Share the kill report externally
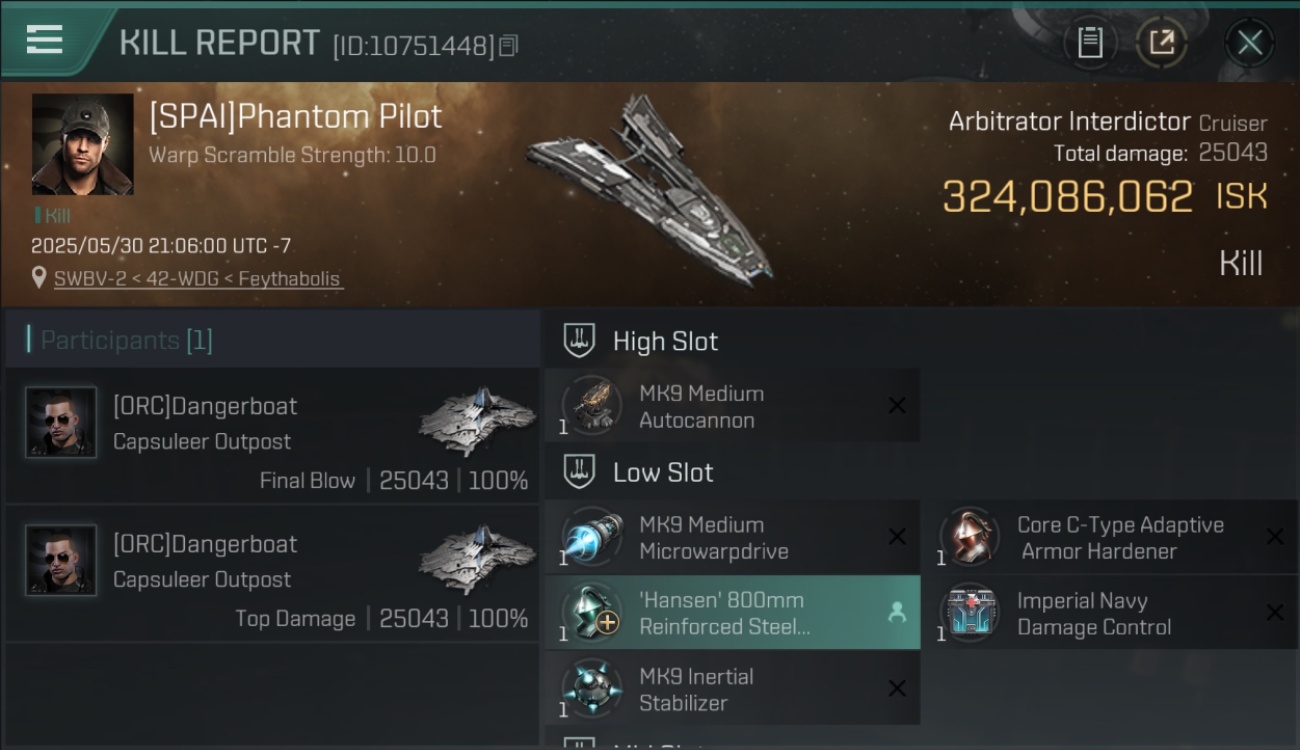The width and height of the screenshot is (1300, 750). pyautogui.click(x=1161, y=42)
